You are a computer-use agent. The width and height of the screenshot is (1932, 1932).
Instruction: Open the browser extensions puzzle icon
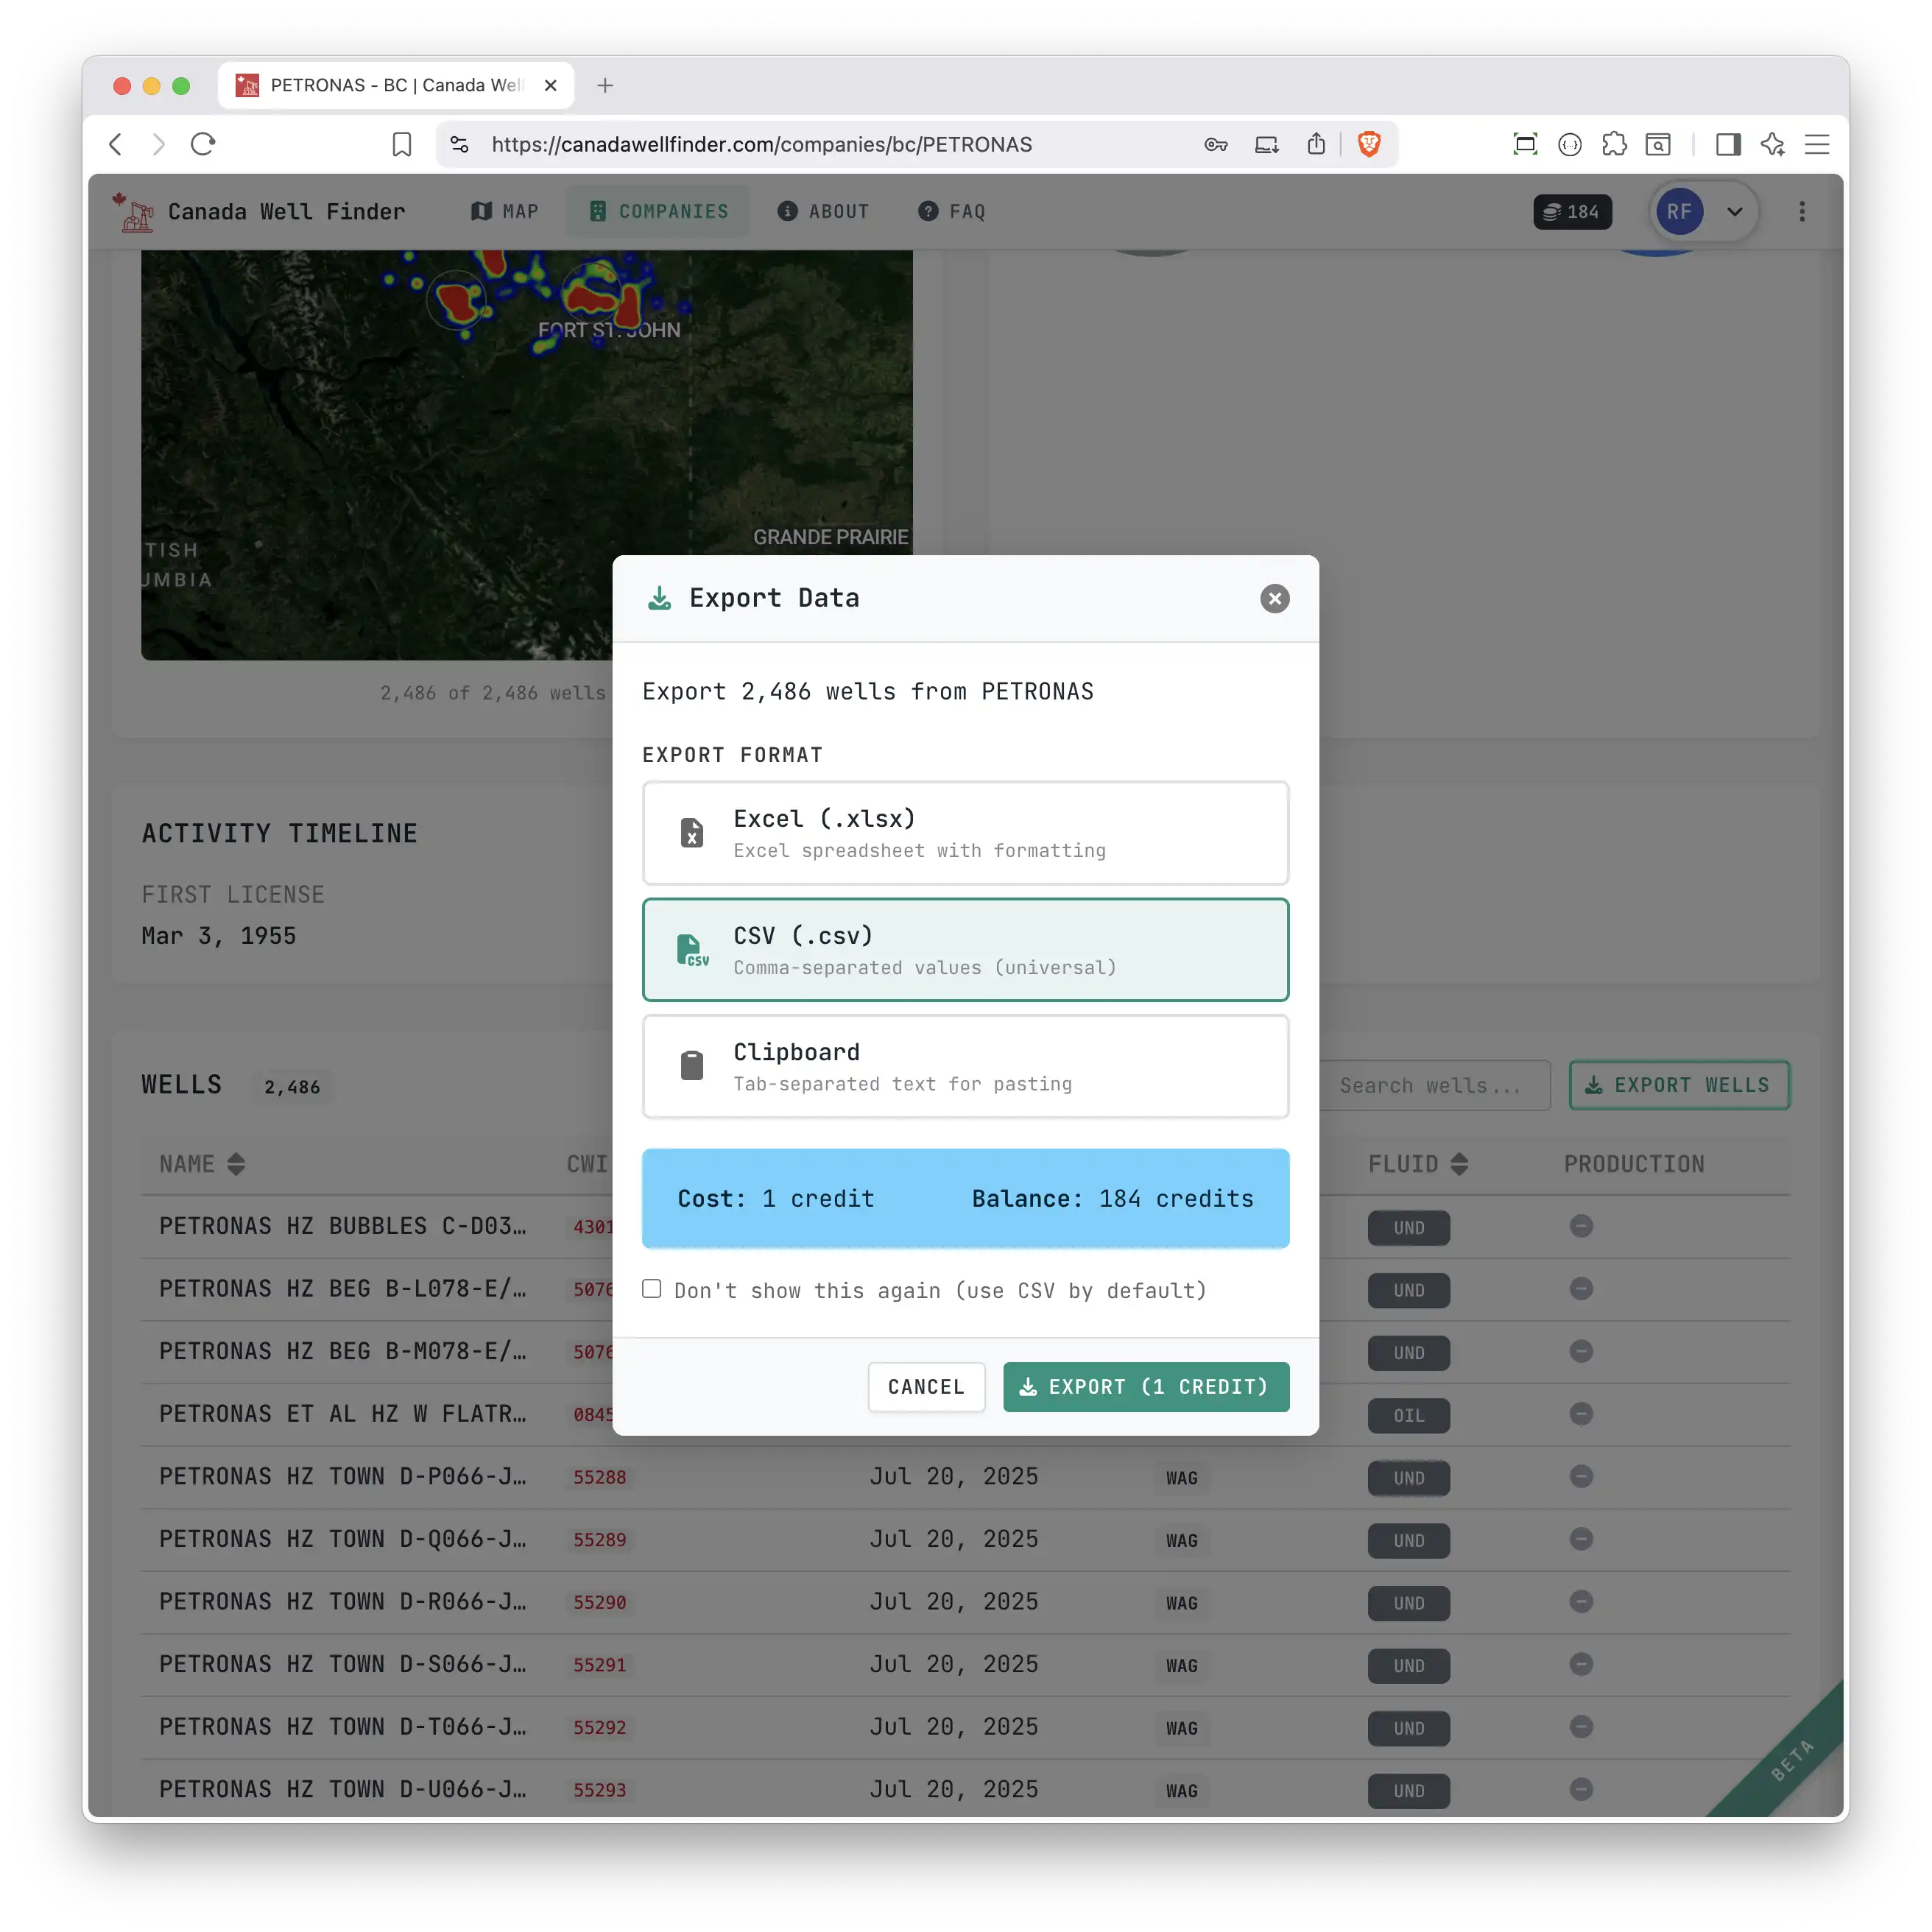click(x=1613, y=144)
